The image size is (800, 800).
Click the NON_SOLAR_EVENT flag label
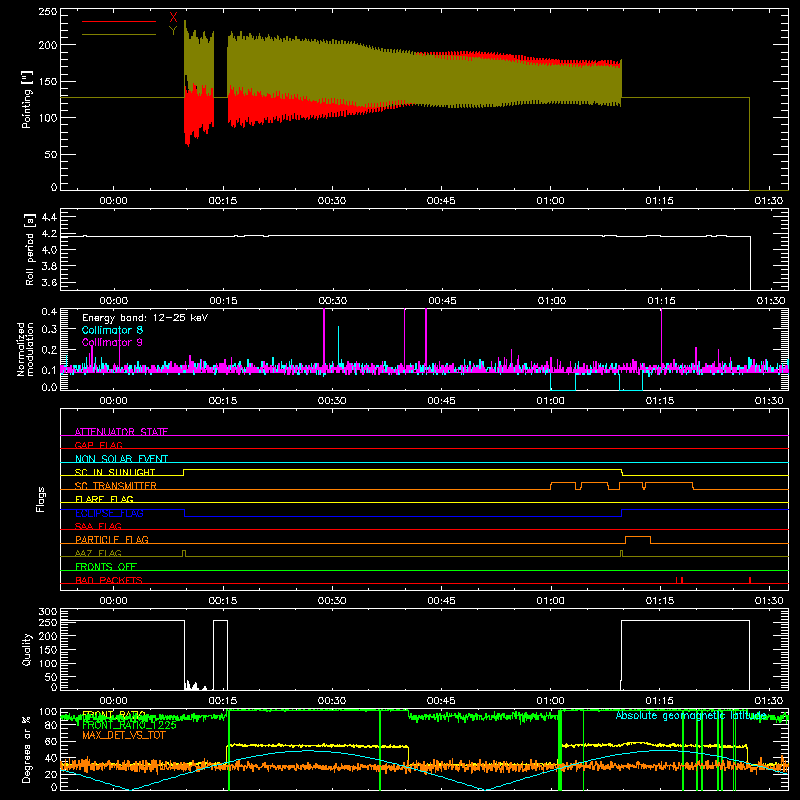121,459
